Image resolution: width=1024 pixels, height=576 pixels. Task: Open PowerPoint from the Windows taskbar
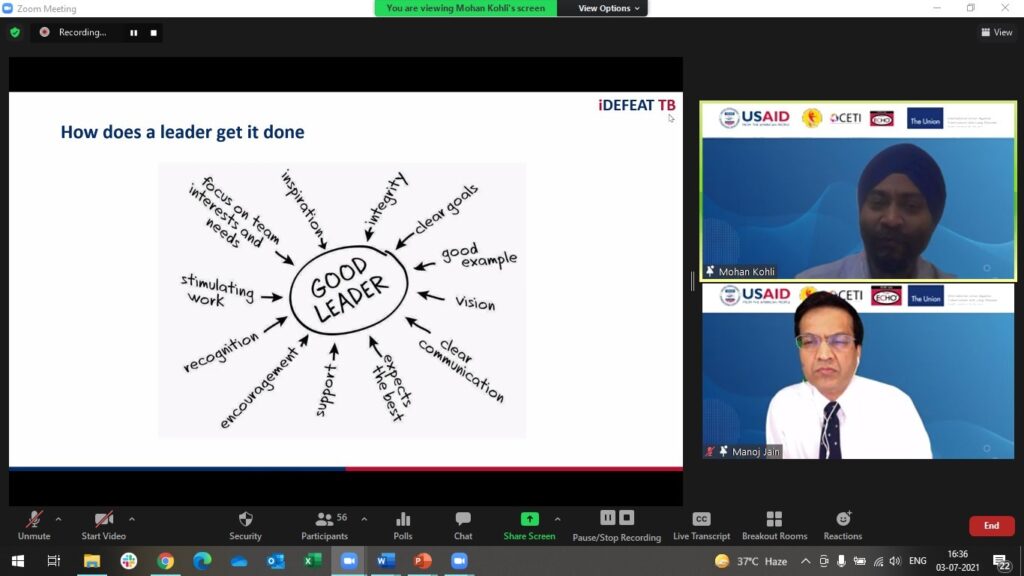pyautogui.click(x=422, y=561)
